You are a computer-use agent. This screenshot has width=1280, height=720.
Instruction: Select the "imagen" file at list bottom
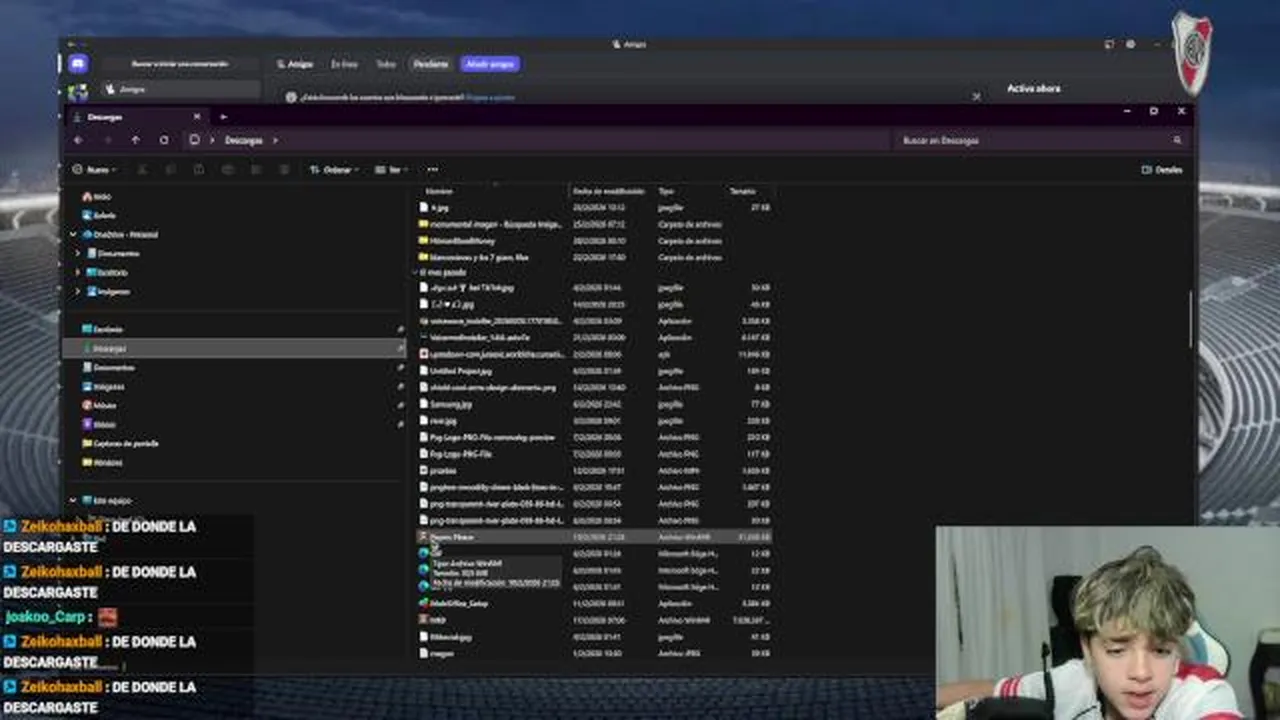pos(594,653)
